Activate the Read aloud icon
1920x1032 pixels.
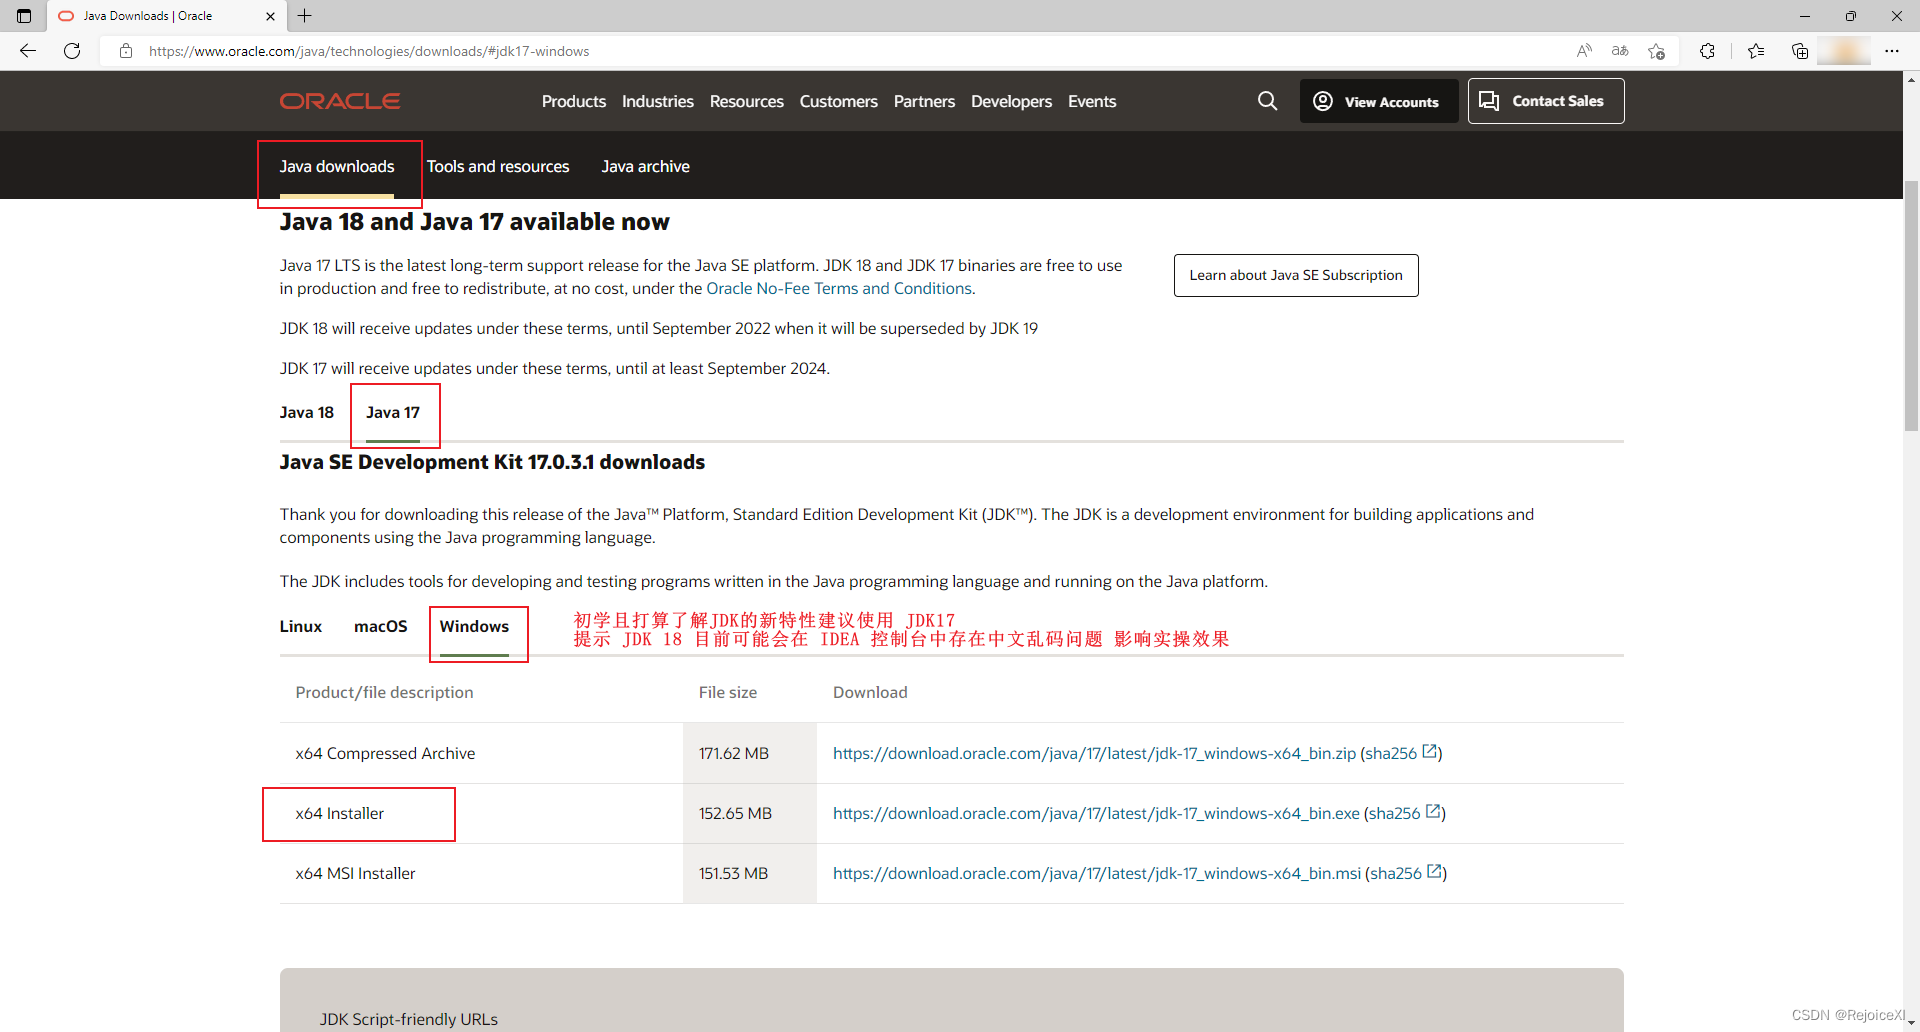[x=1584, y=51]
